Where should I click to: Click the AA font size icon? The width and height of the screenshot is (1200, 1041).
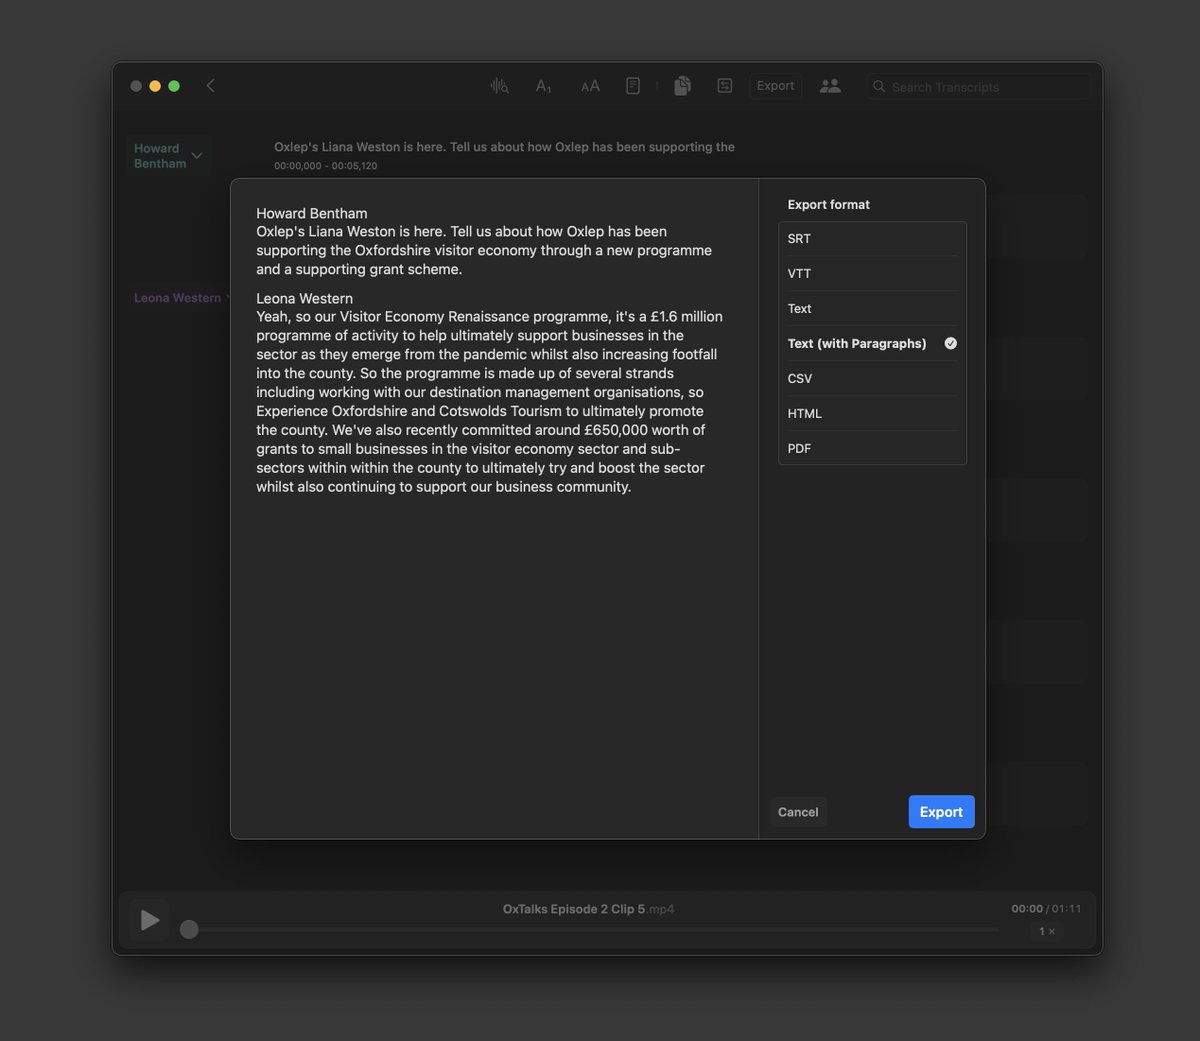coord(590,86)
